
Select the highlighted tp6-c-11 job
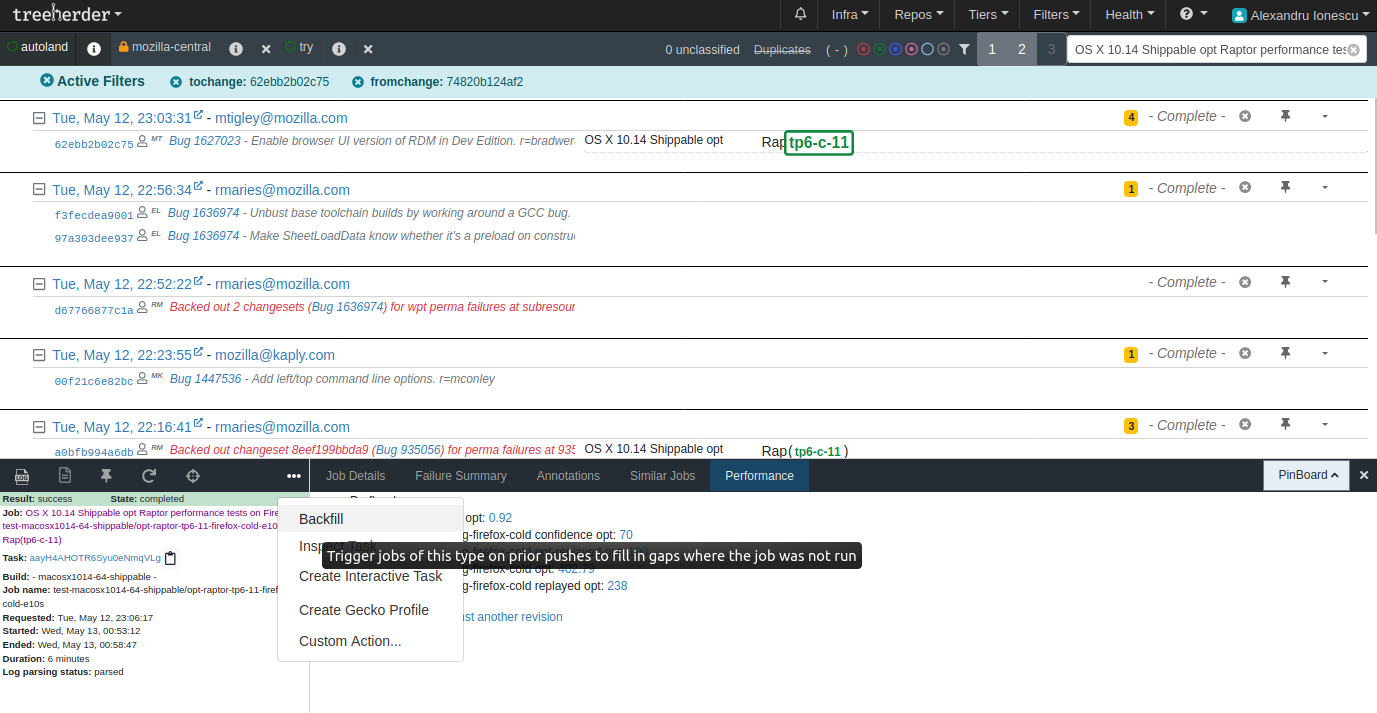[x=819, y=143]
